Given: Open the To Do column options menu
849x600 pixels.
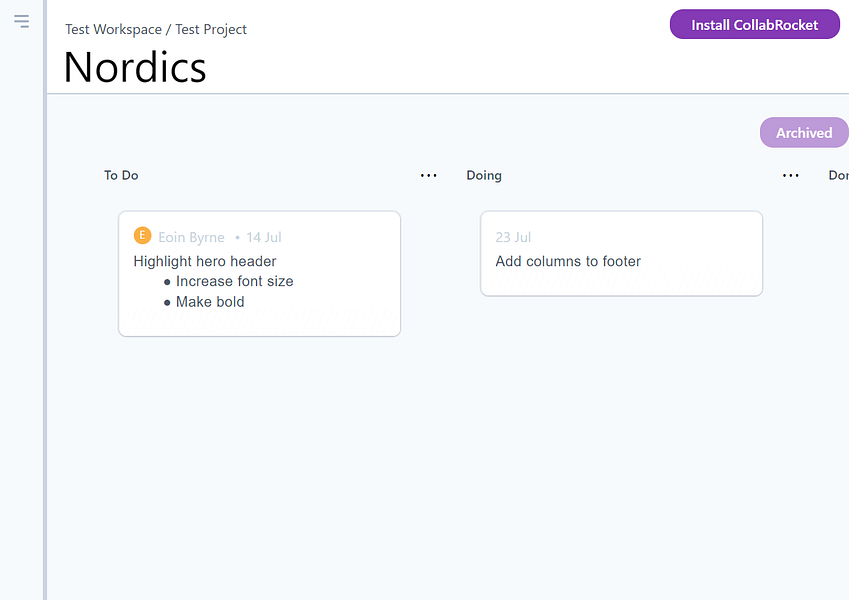Looking at the screenshot, I should (x=429, y=176).
